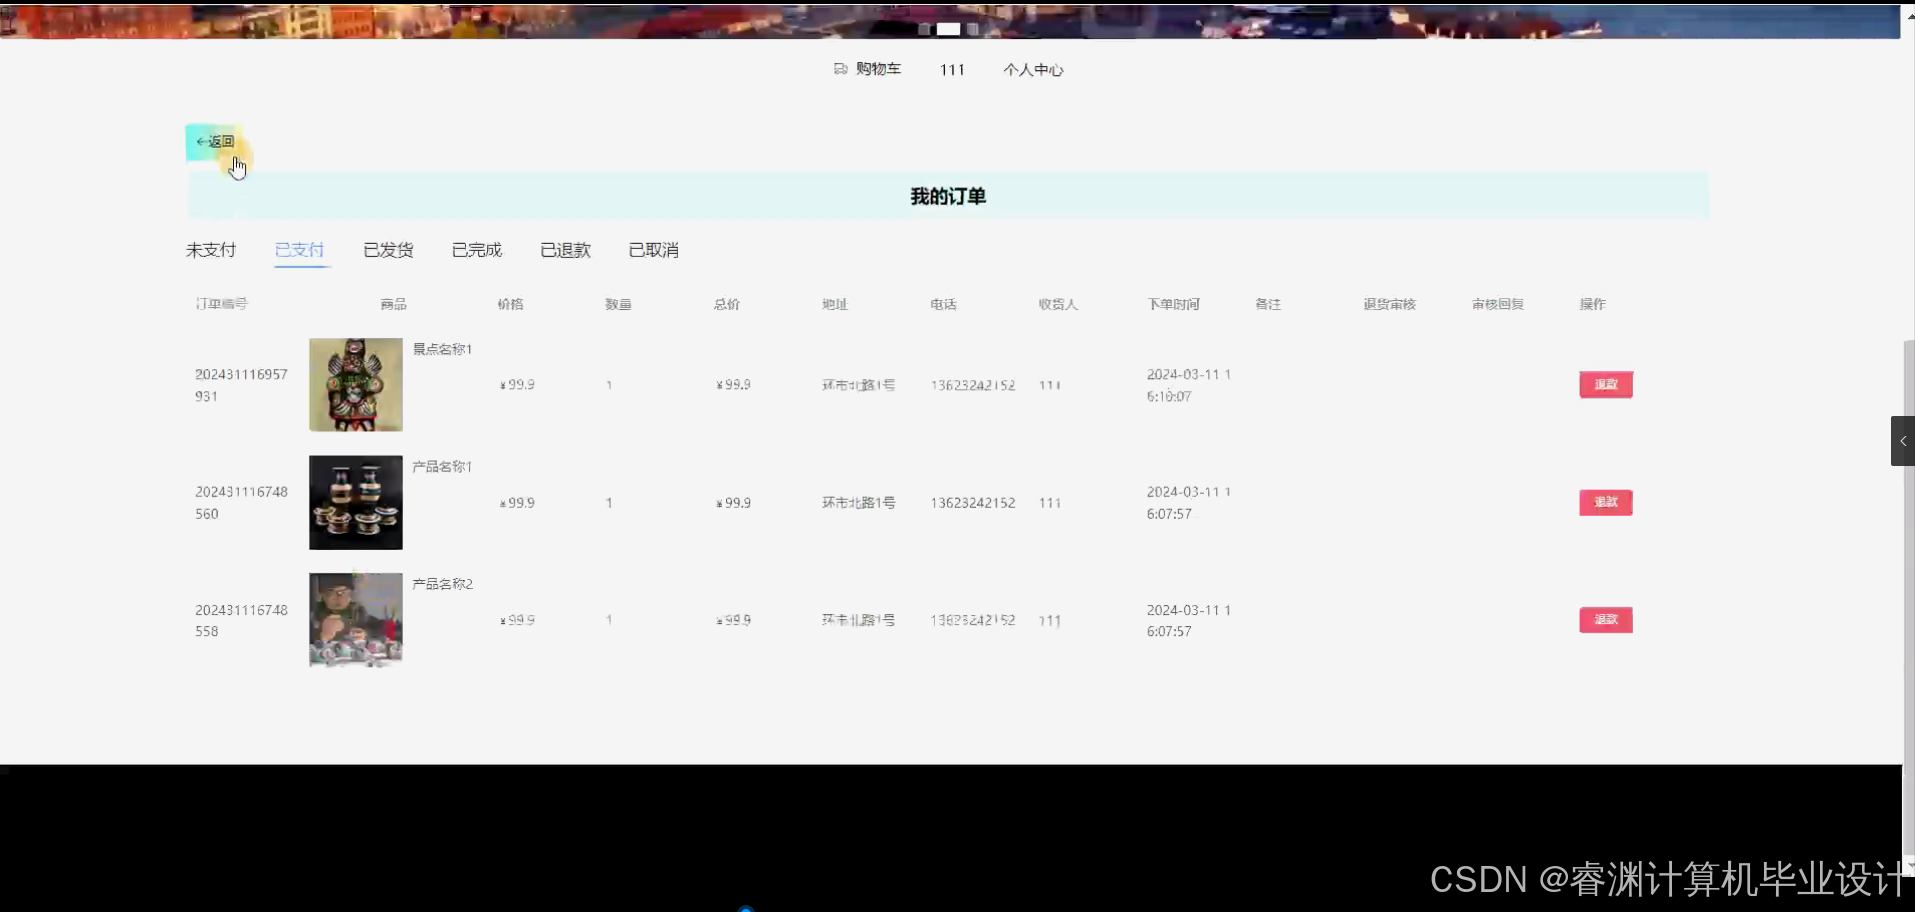
Task: Click 退款 for order 202431116748558
Action: (1605, 619)
